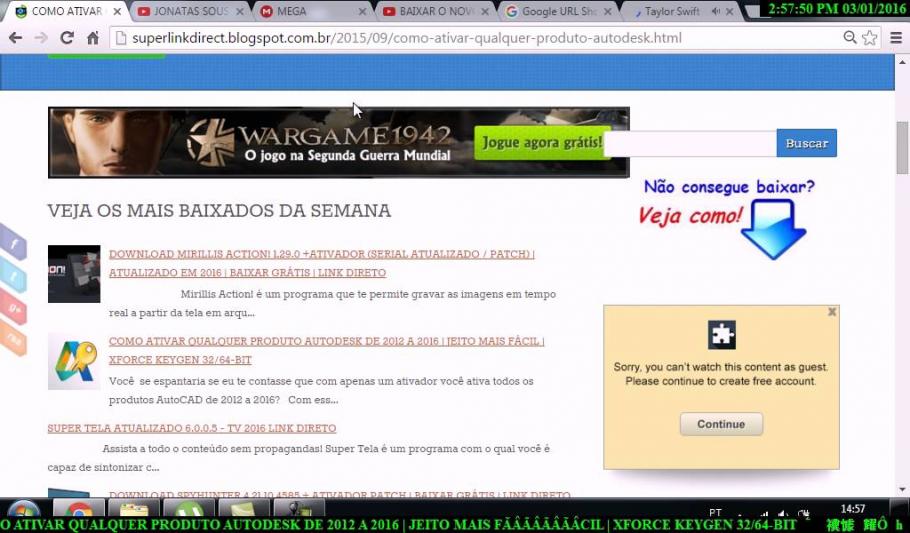Close the Taylor Swift tab
Viewport: 910px width, 533px height.
coord(730,12)
